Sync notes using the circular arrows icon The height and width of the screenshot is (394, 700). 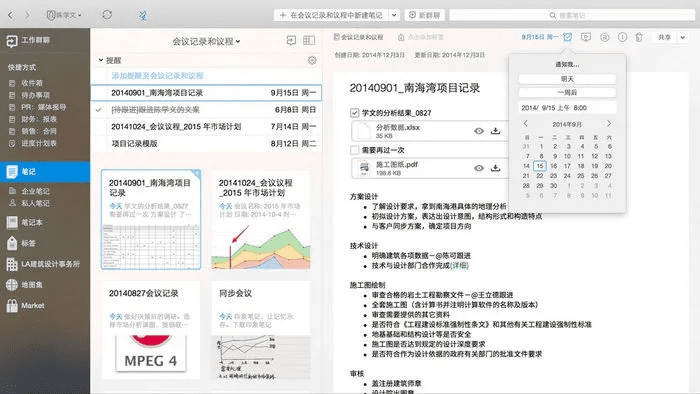click(107, 15)
